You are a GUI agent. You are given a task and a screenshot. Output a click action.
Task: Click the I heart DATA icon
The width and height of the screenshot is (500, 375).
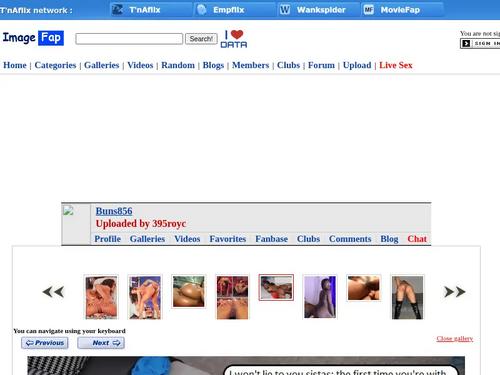[x=234, y=39]
